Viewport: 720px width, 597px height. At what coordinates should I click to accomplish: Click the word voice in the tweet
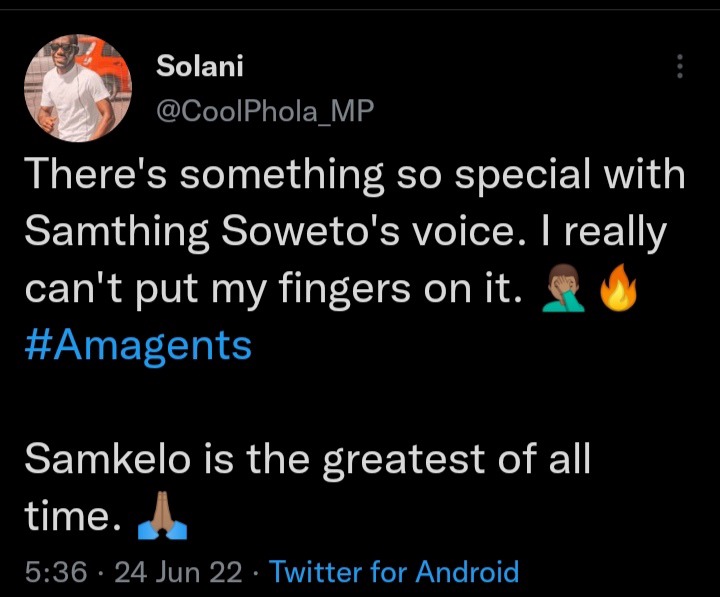pyautogui.click(x=462, y=231)
